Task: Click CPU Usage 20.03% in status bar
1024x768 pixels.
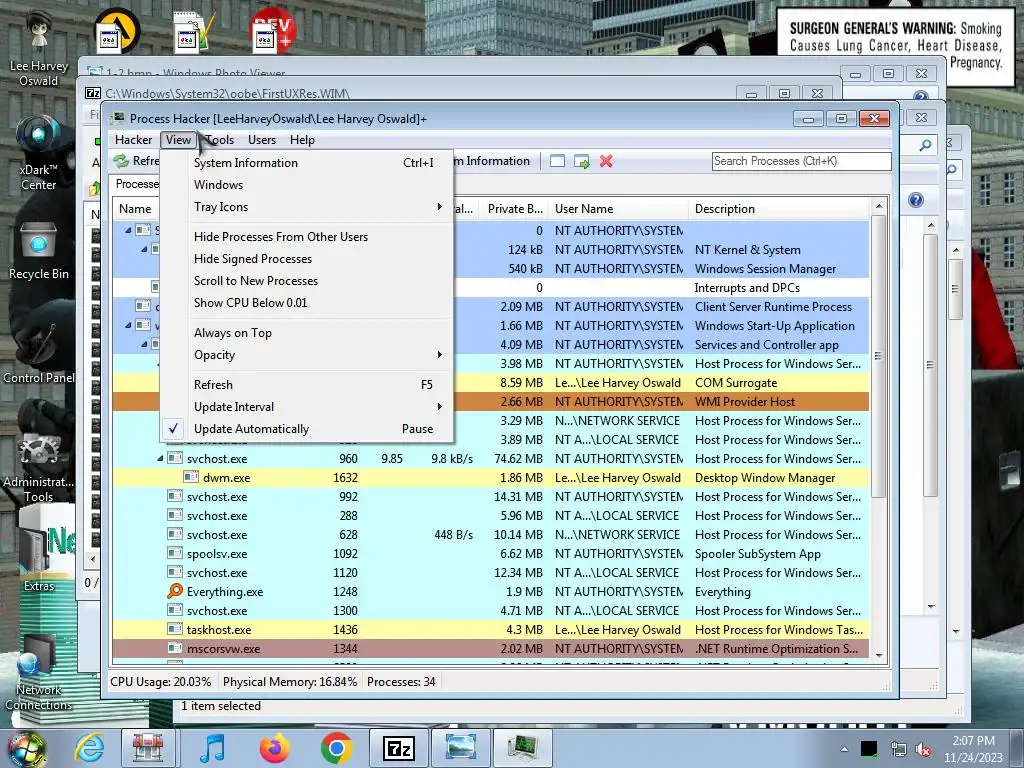Action: tap(161, 682)
